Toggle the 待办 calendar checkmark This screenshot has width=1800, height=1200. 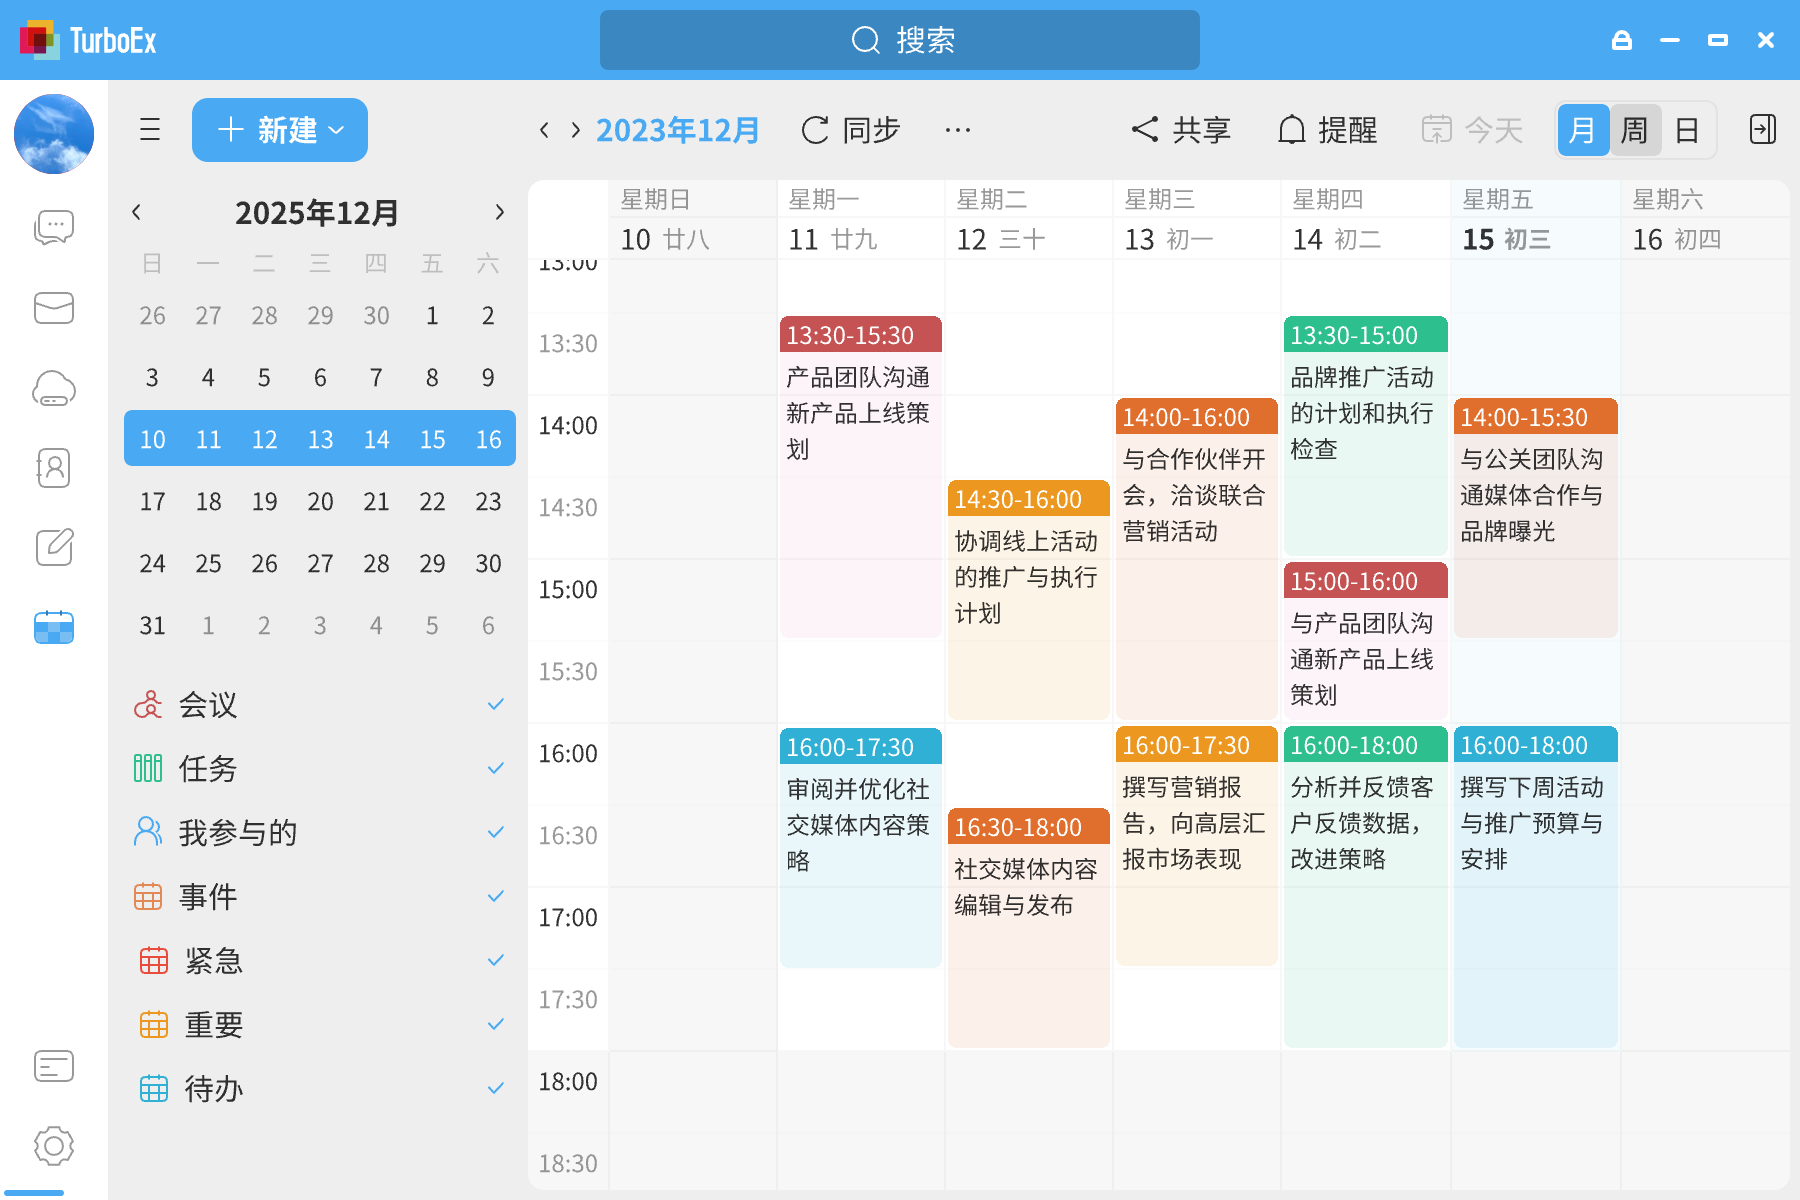[496, 1087]
